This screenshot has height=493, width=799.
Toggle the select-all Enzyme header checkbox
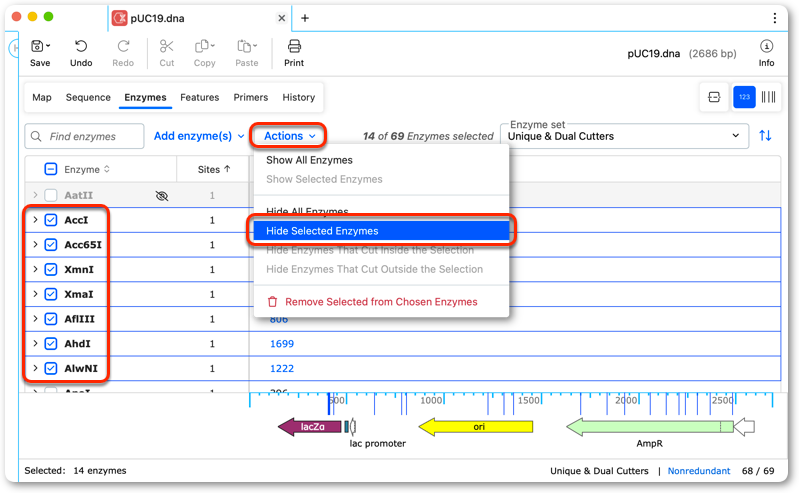click(x=51, y=169)
